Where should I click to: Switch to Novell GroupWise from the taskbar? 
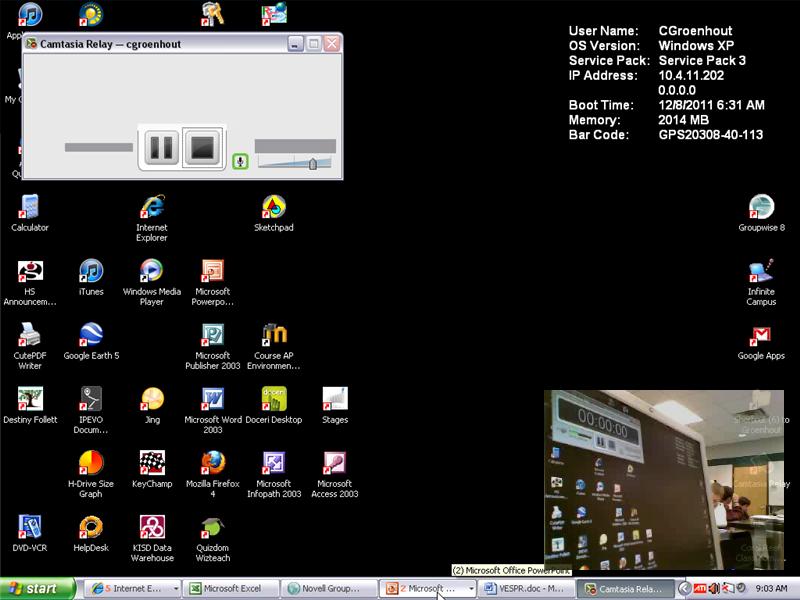pyautogui.click(x=329, y=589)
